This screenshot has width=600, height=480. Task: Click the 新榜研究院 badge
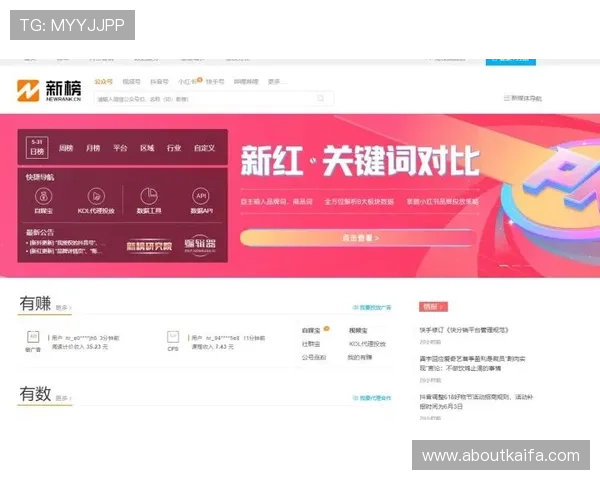click(149, 246)
